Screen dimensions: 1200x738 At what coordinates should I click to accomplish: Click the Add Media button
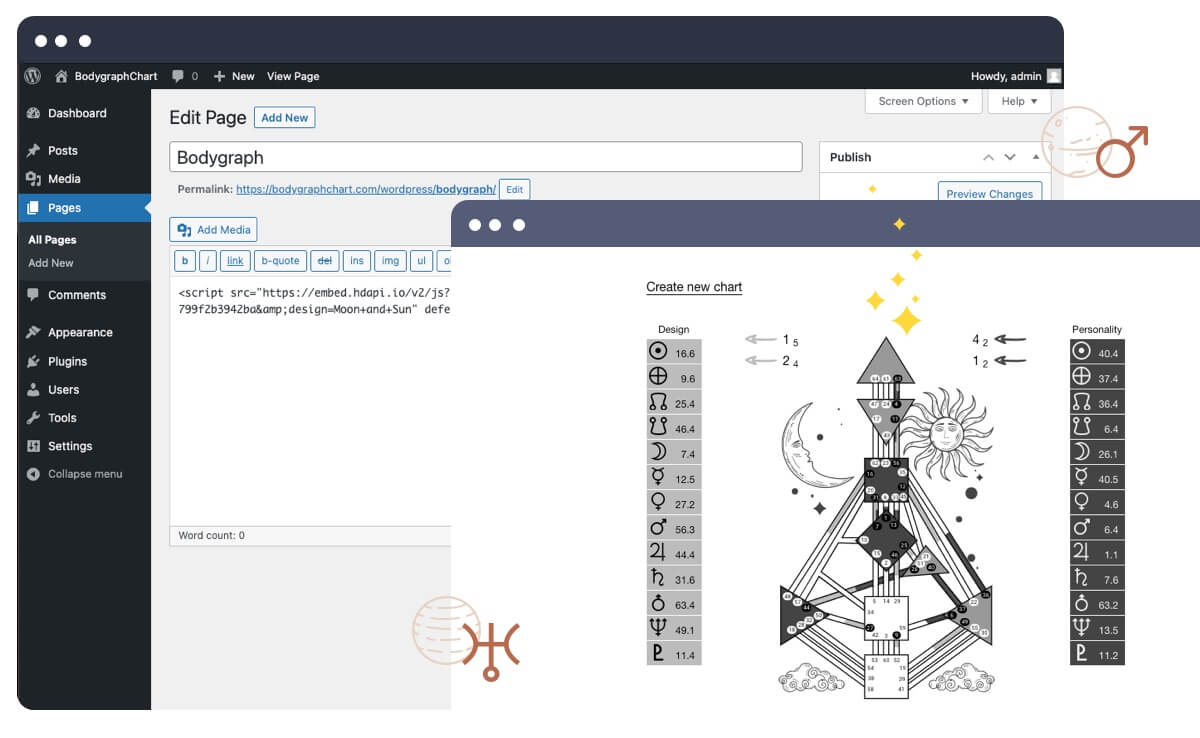click(212, 229)
